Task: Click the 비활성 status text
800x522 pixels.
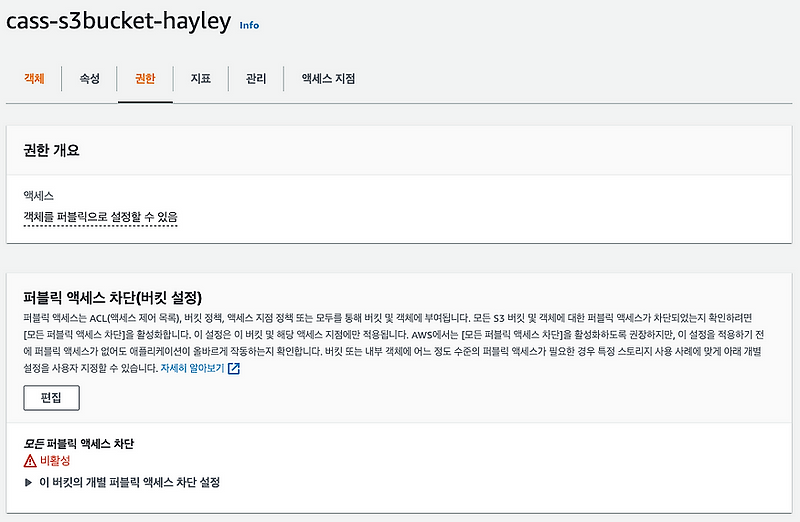Action: (55, 461)
